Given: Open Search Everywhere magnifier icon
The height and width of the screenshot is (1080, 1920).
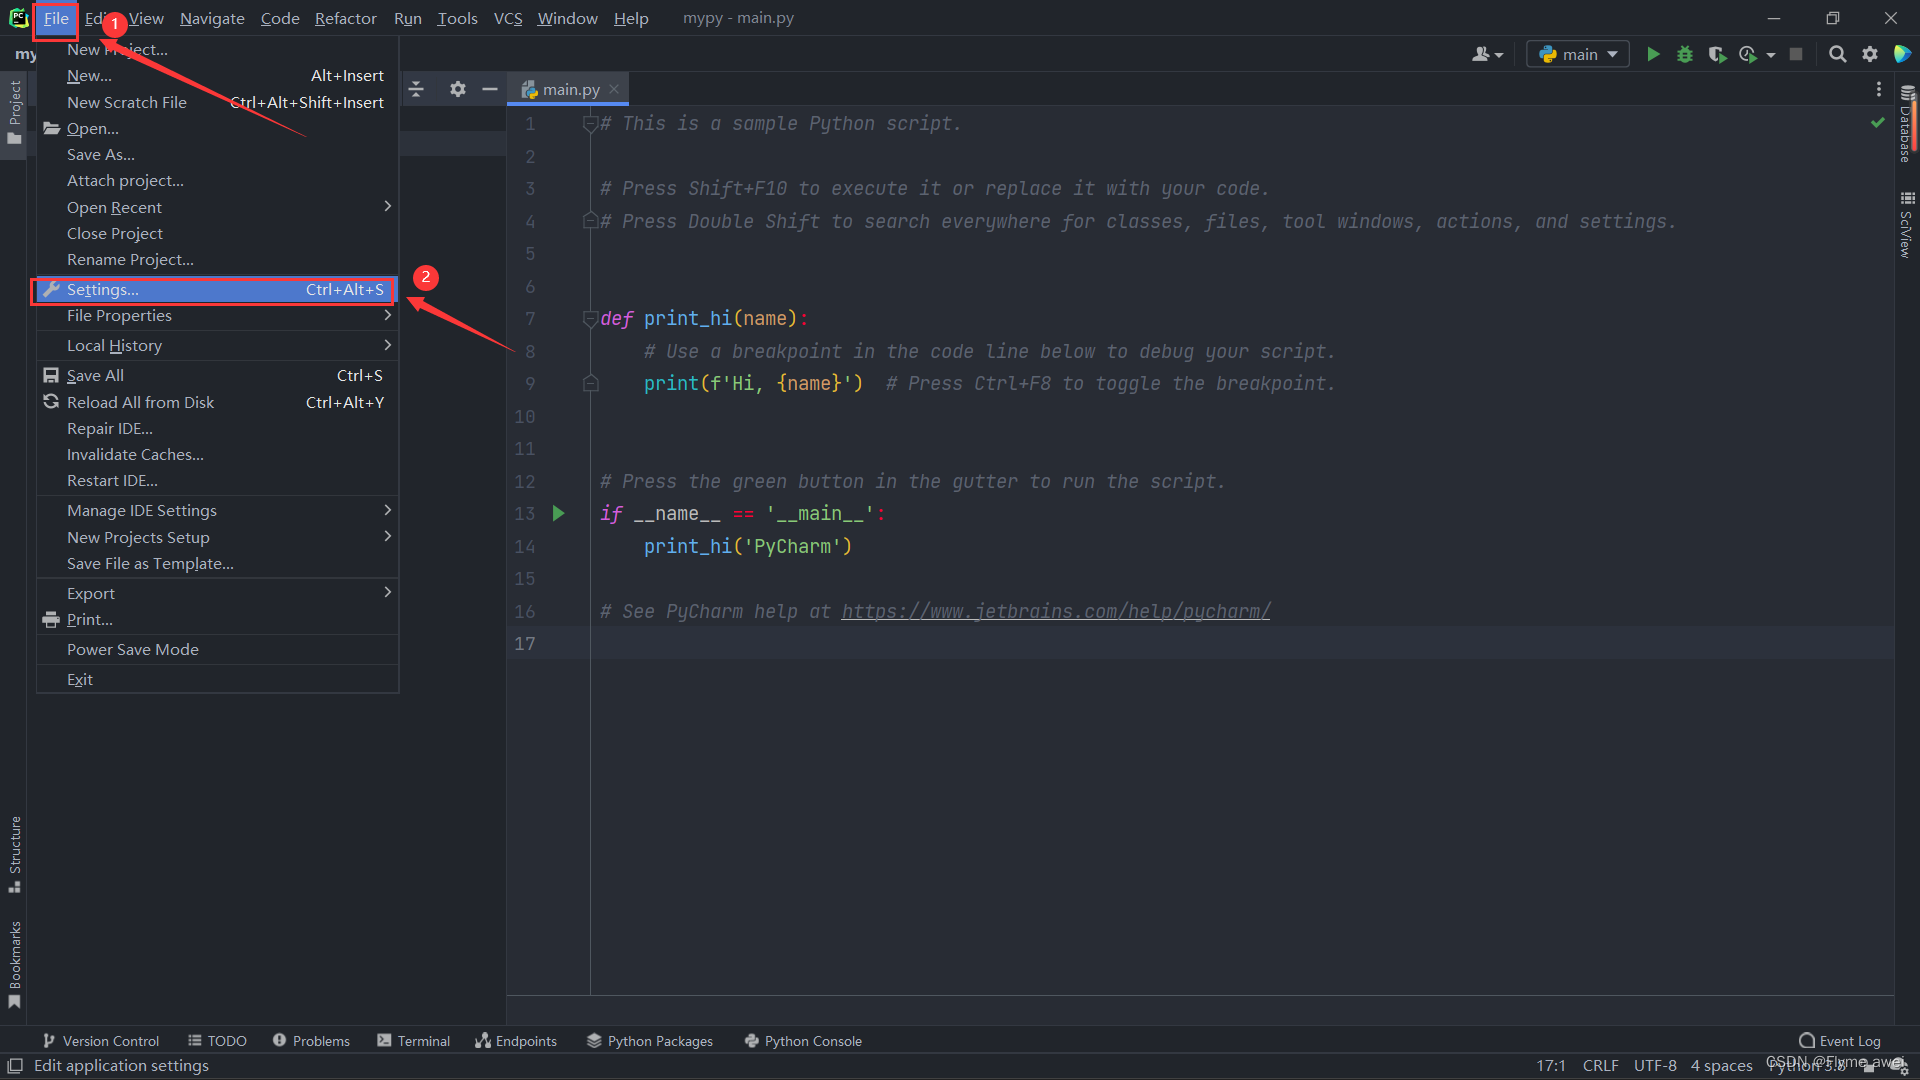Looking at the screenshot, I should (x=1837, y=54).
